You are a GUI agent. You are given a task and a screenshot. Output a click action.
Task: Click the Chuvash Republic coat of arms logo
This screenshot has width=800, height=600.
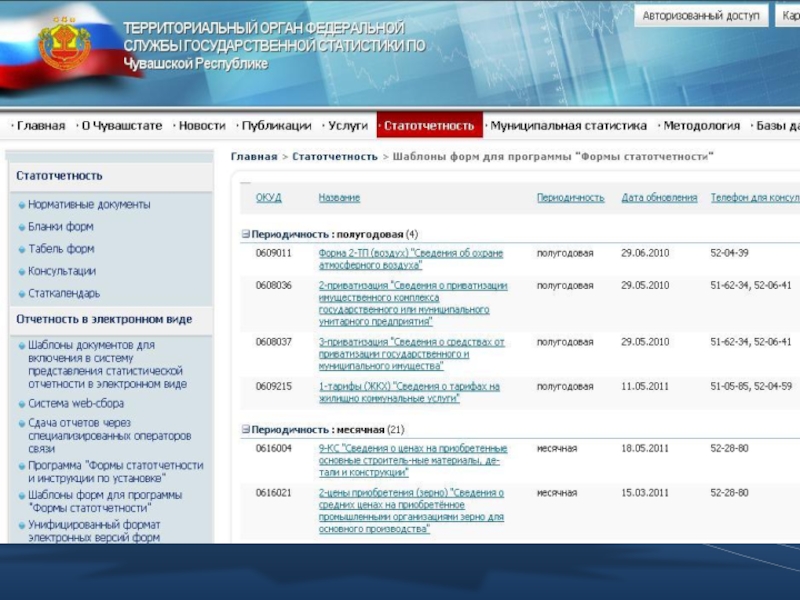[x=64, y=44]
